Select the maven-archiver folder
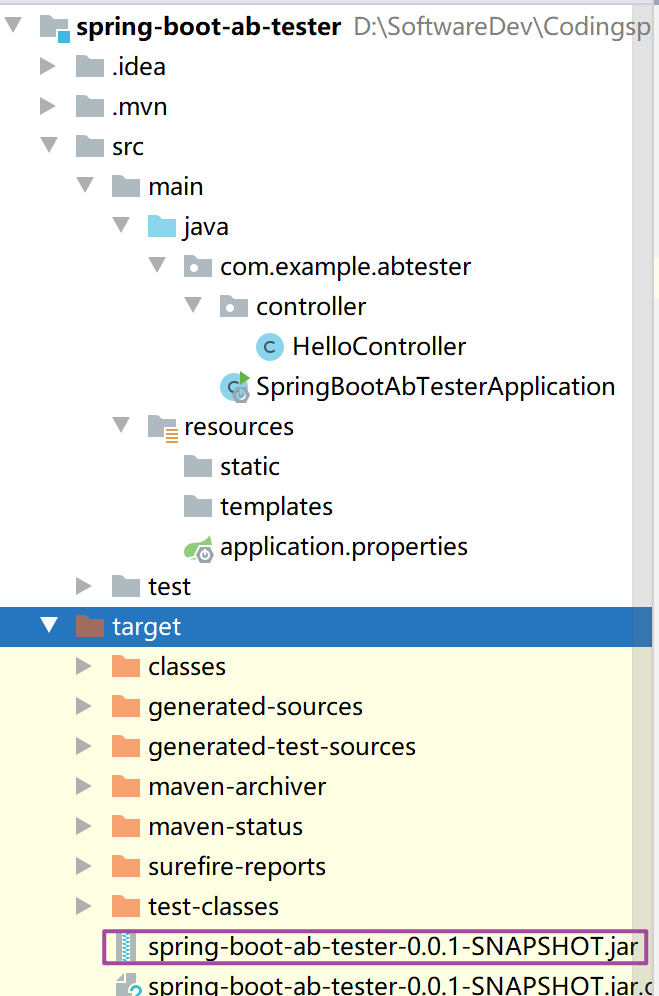 point(237,787)
